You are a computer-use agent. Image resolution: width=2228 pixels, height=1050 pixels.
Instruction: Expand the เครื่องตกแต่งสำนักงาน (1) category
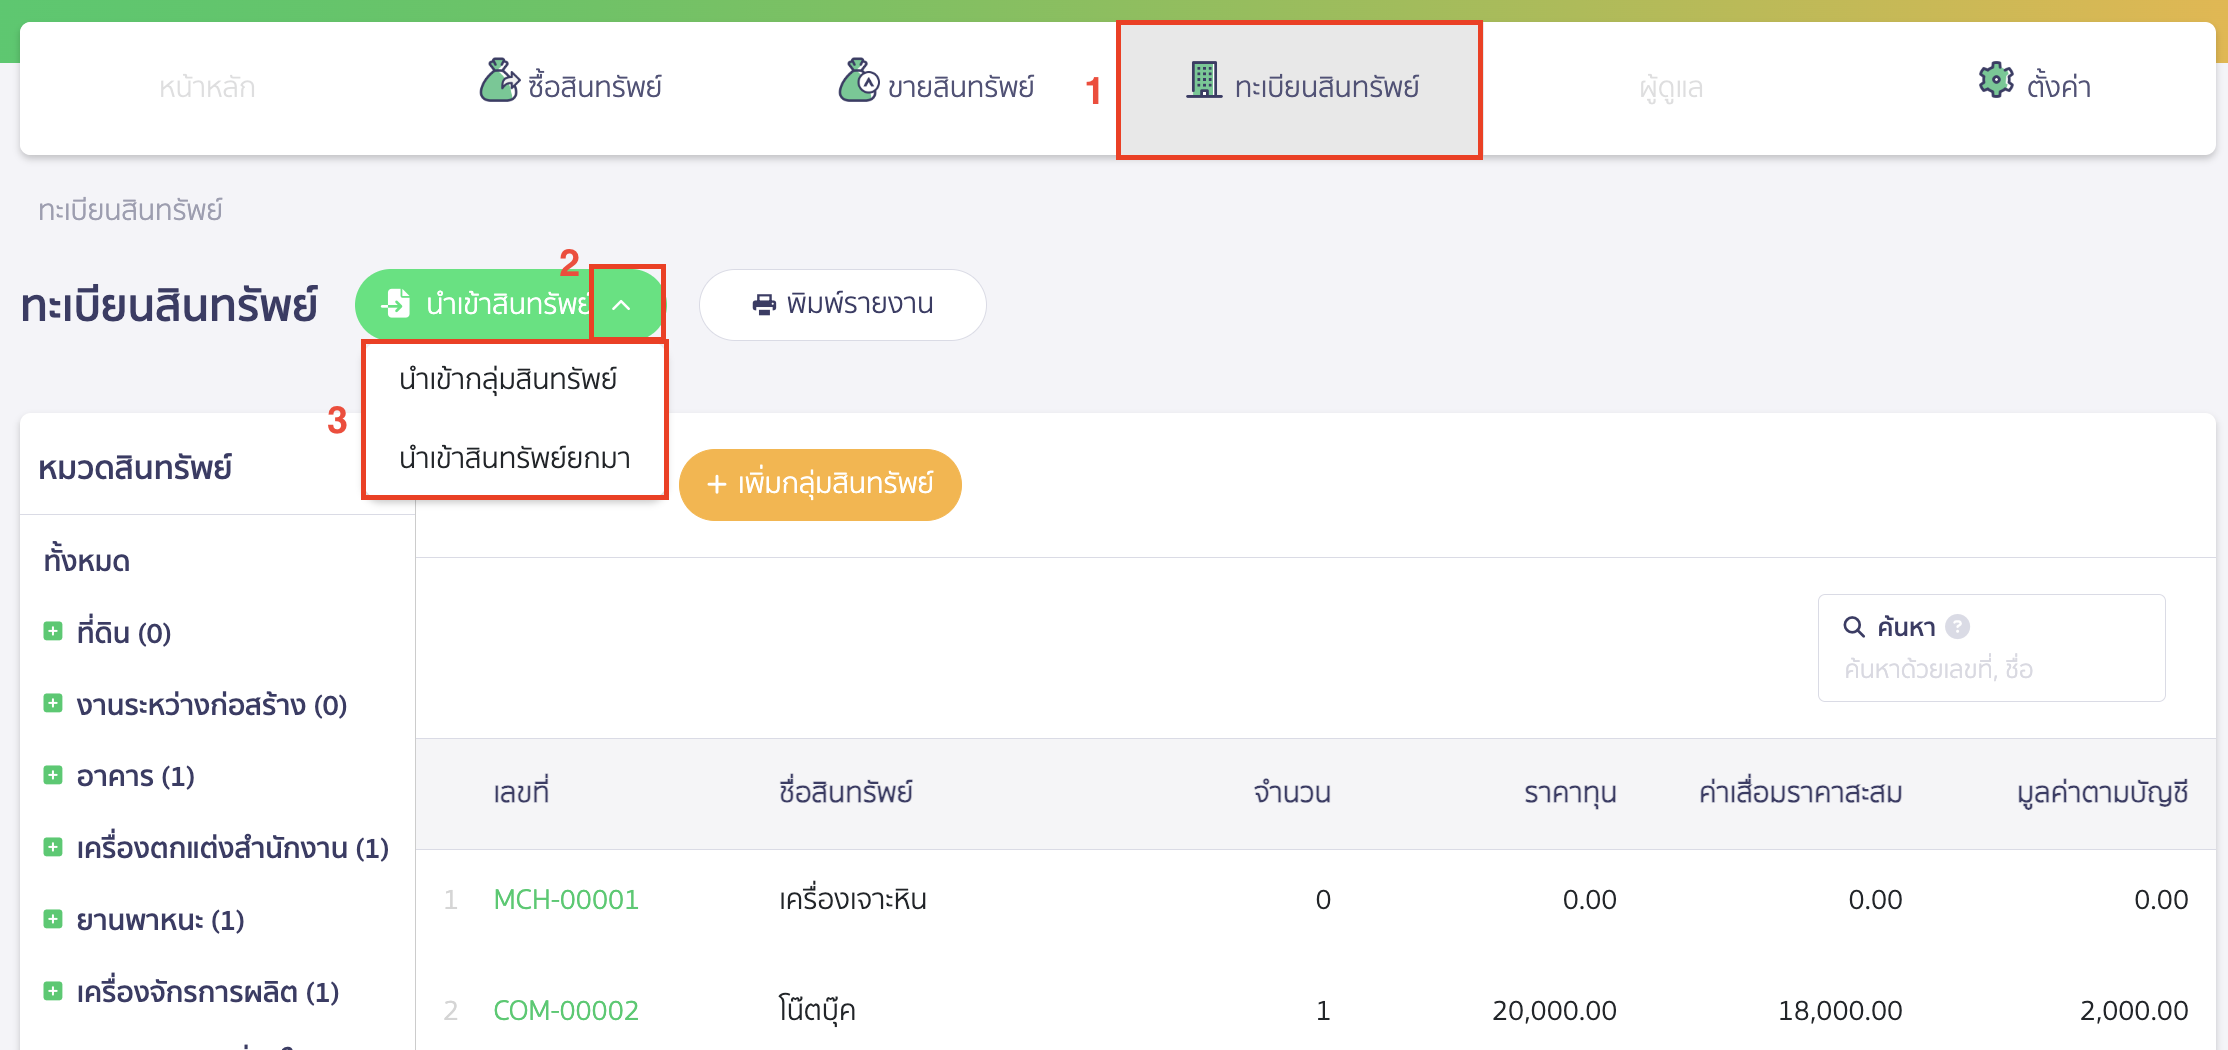53,847
